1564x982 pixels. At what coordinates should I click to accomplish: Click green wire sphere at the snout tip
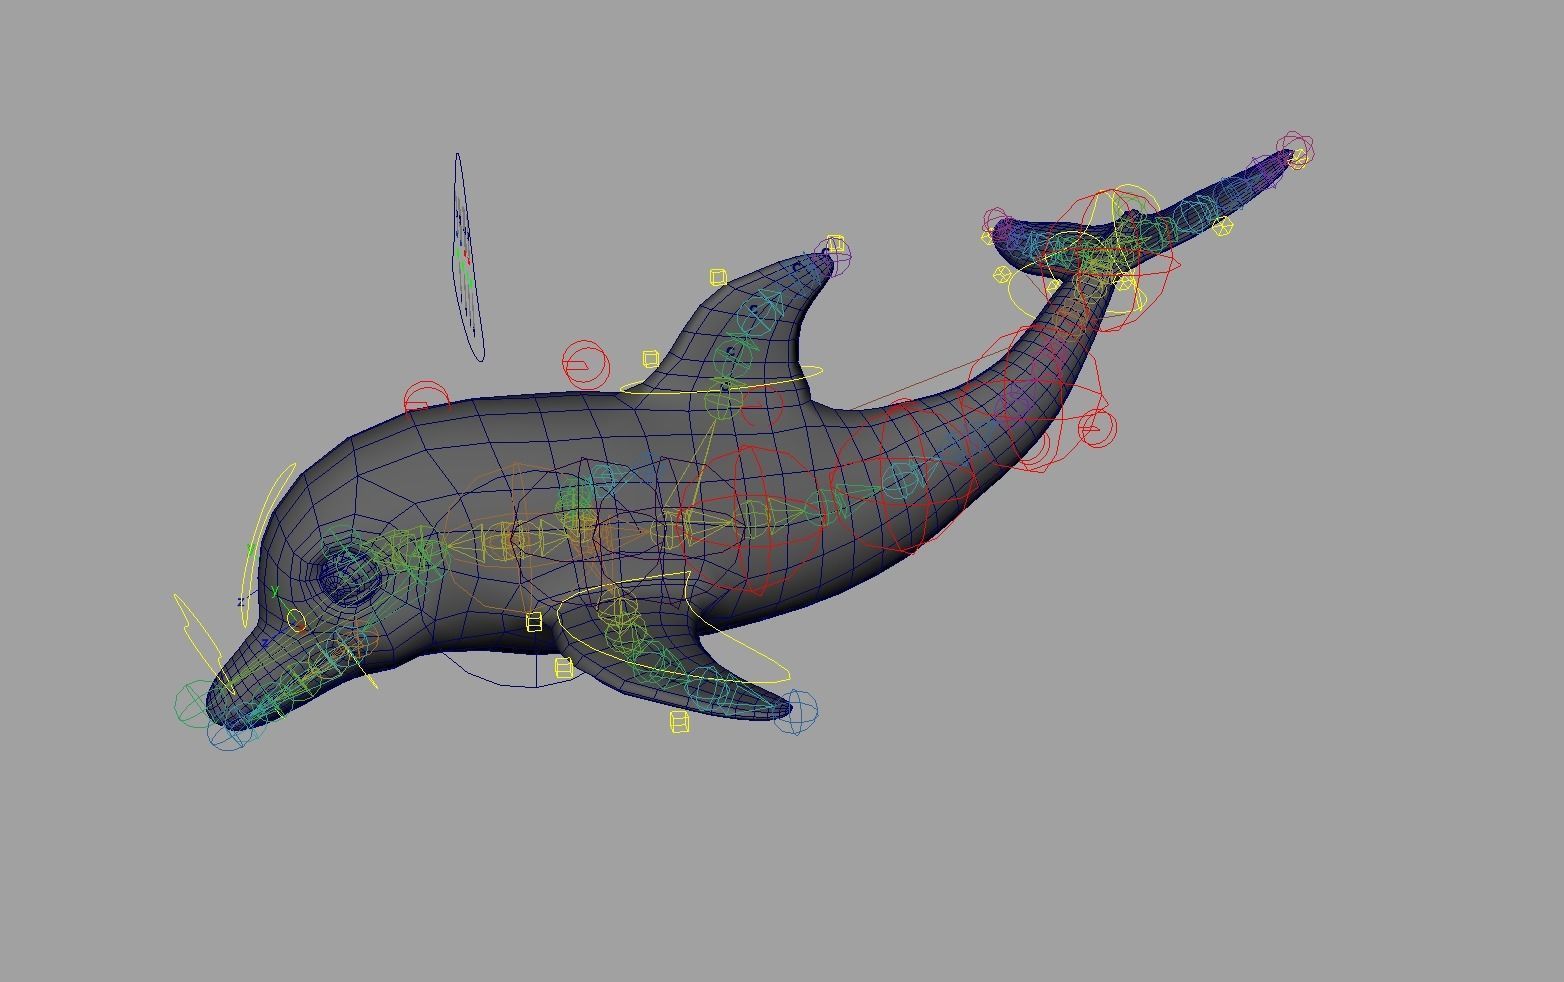click(192, 702)
